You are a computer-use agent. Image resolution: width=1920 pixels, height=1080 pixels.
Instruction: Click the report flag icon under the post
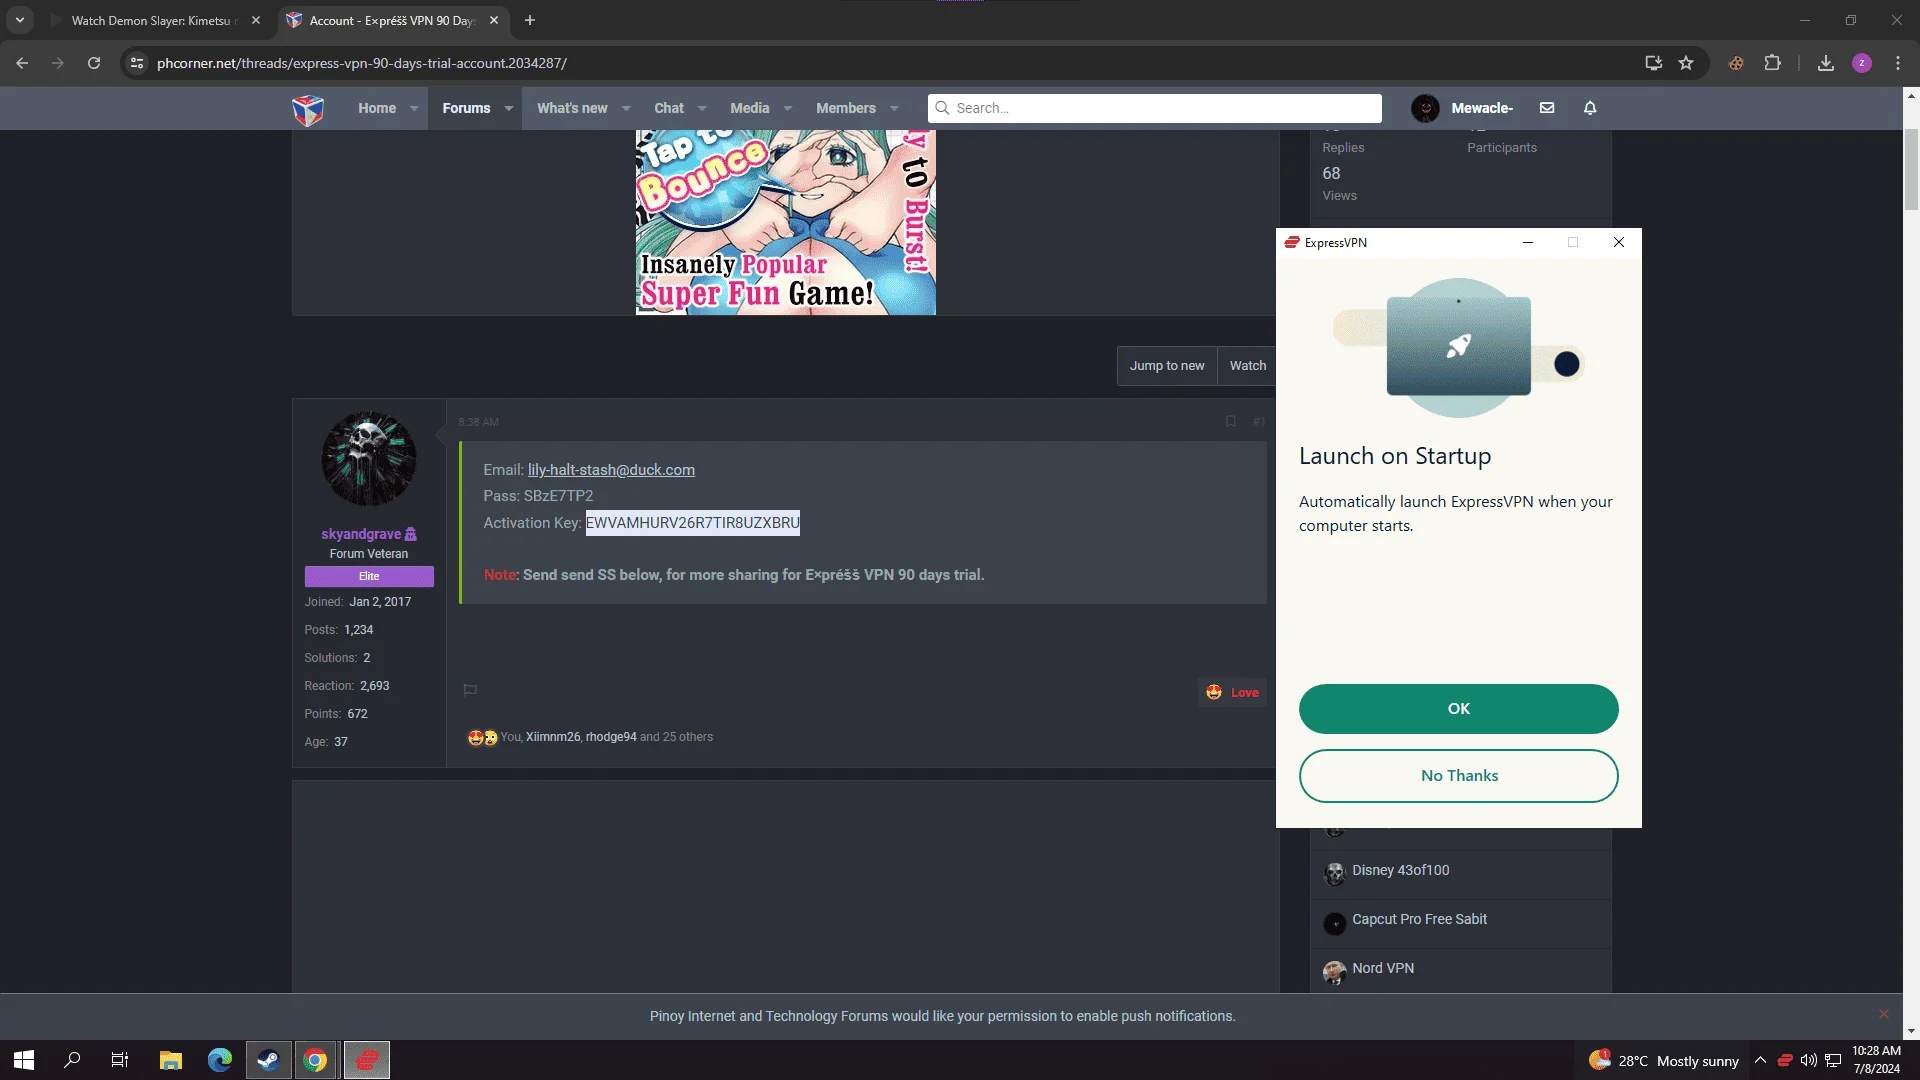(470, 690)
